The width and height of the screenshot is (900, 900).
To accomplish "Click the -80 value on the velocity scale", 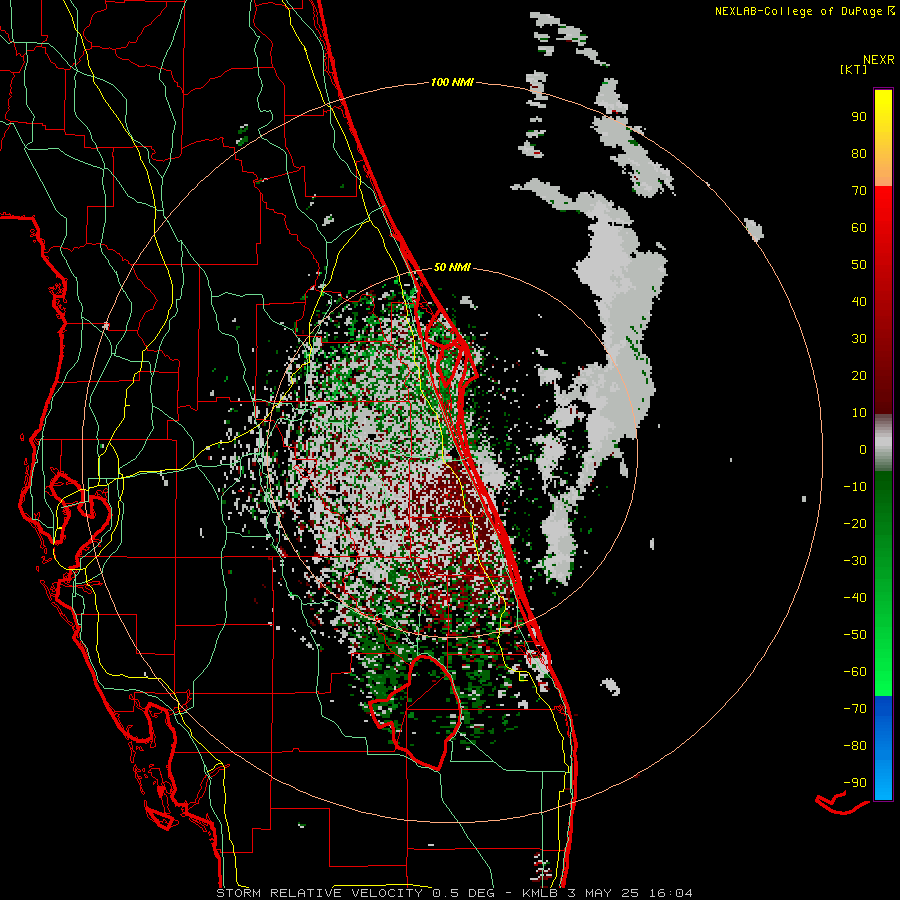I will pyautogui.click(x=855, y=746).
